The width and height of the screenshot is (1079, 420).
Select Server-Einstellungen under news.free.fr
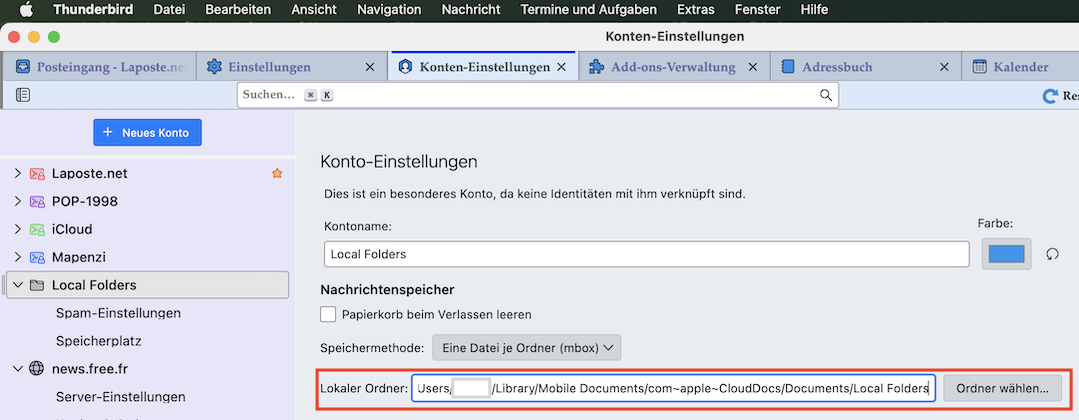pos(120,397)
